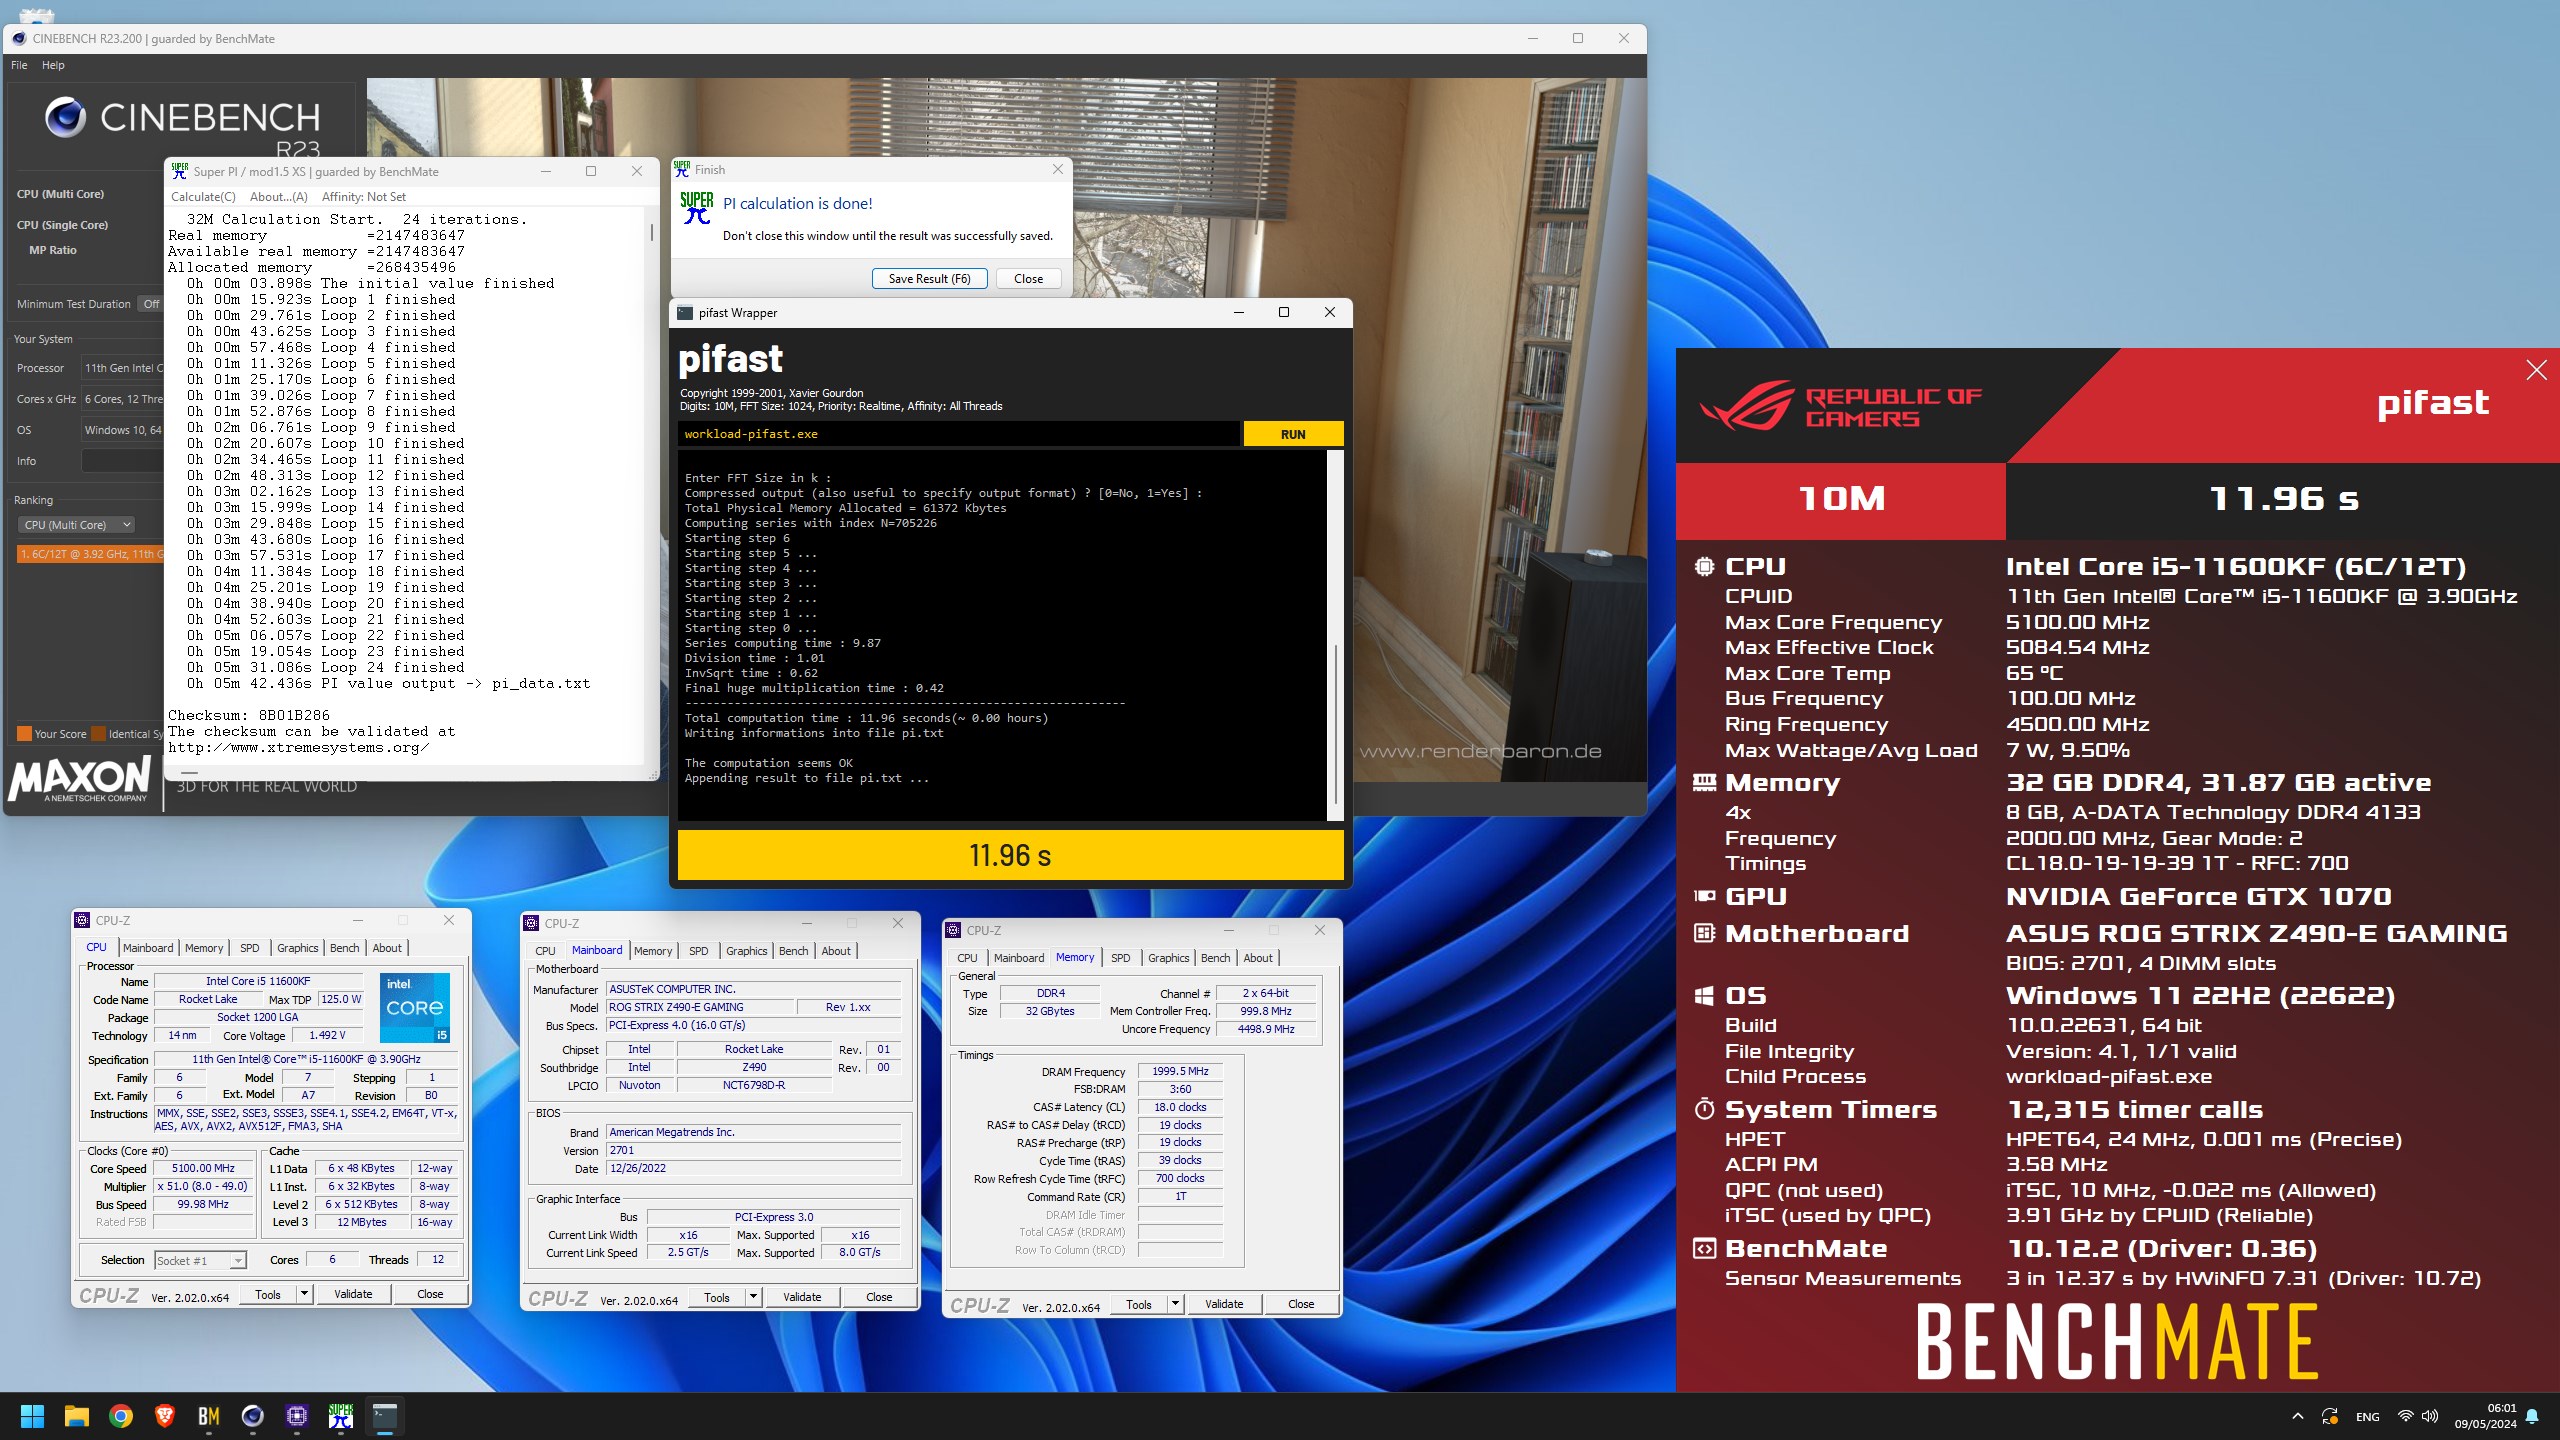
Task: Open File Explorer from taskbar
Action: 77,1416
